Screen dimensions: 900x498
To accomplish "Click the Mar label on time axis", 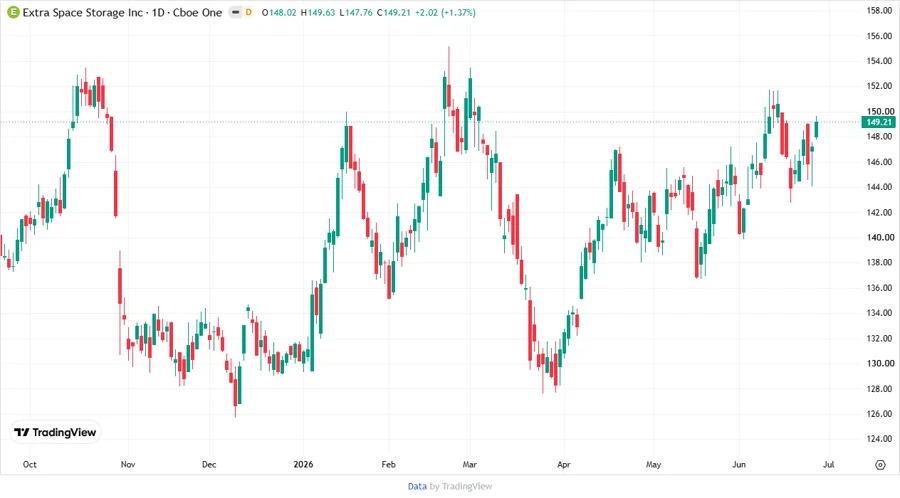I will (470, 464).
